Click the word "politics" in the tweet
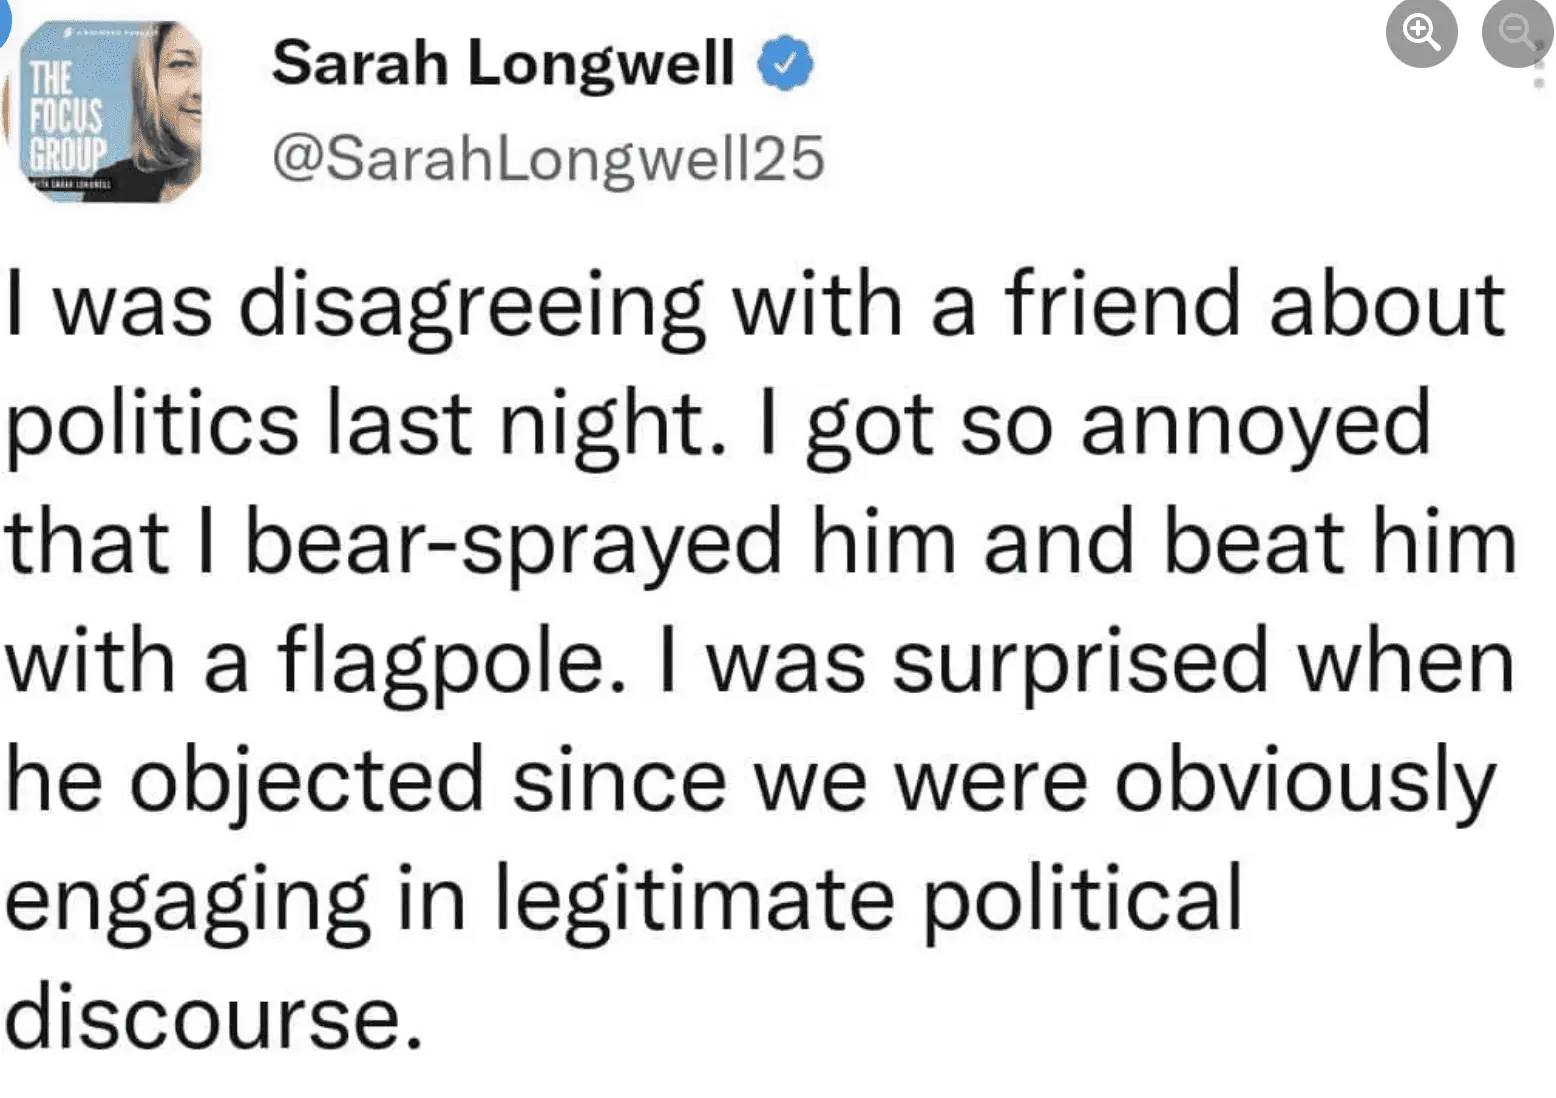Image resolution: width=1556 pixels, height=1098 pixels. point(153,425)
